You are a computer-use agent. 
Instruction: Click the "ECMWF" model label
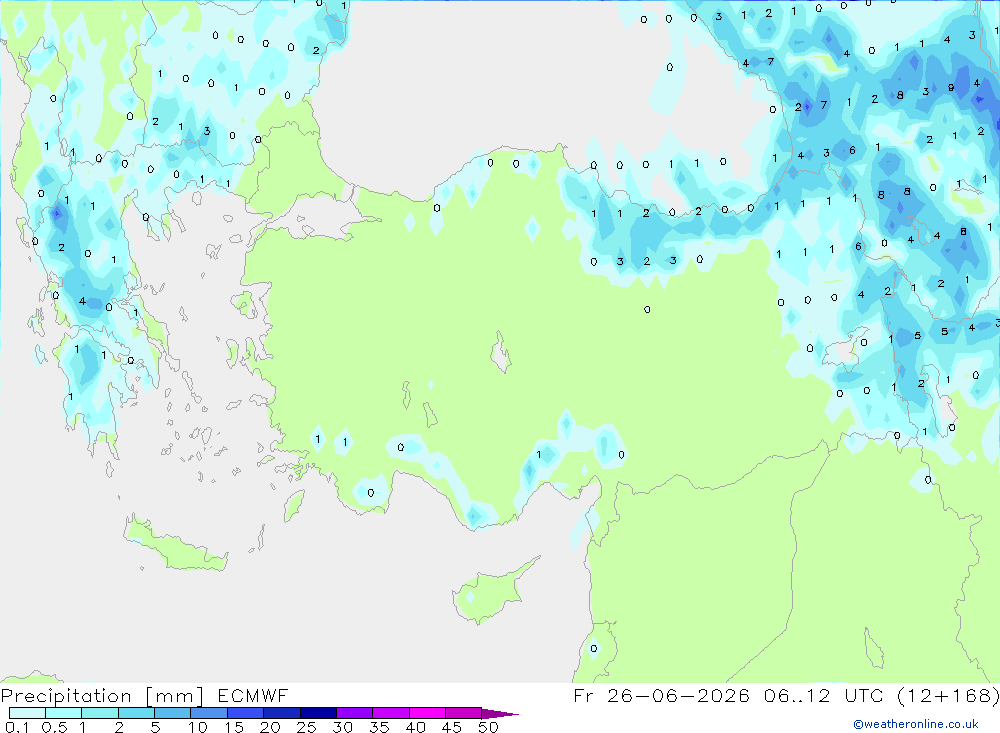point(253,696)
